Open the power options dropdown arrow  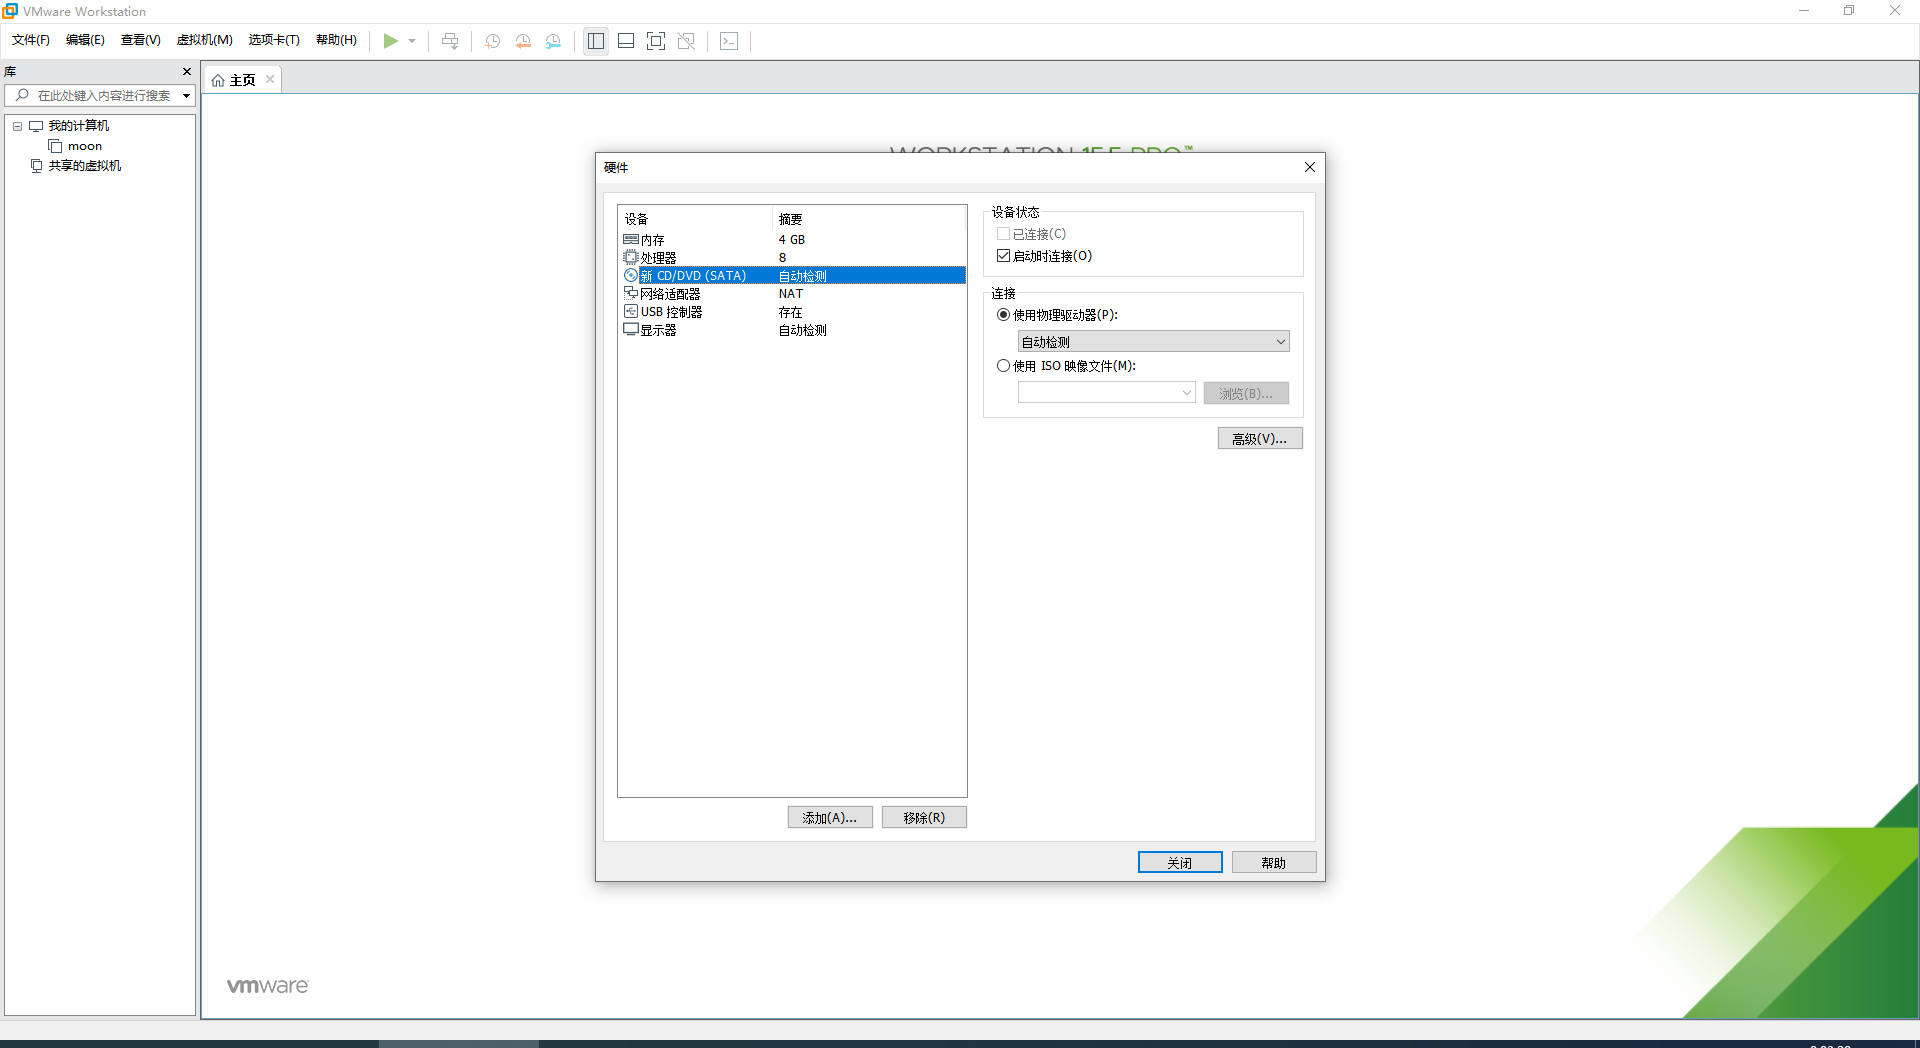click(412, 41)
